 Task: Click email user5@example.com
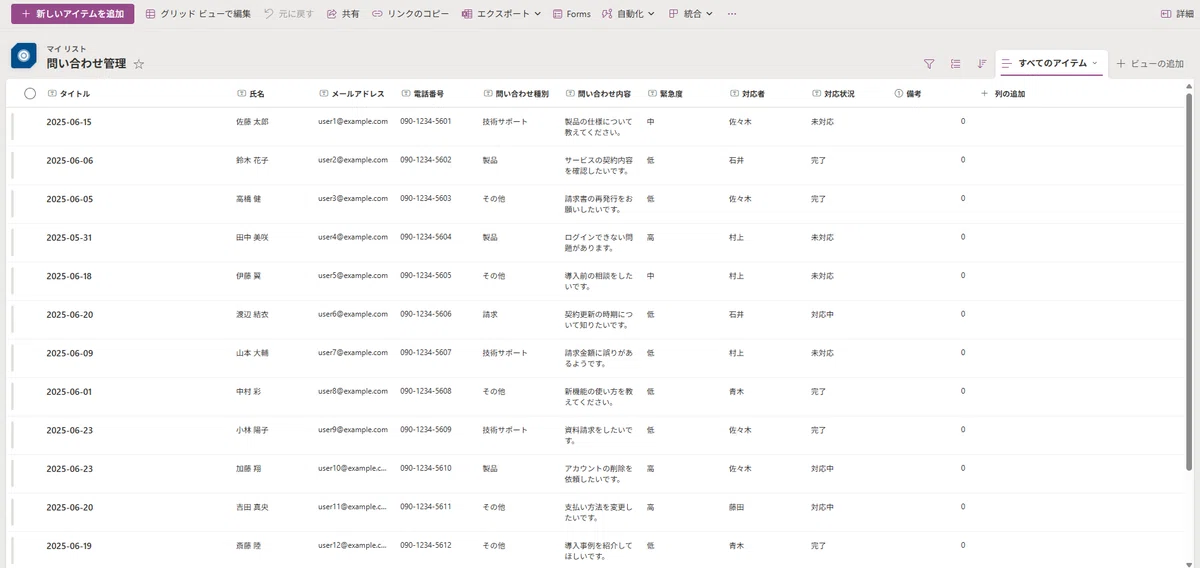(x=352, y=275)
